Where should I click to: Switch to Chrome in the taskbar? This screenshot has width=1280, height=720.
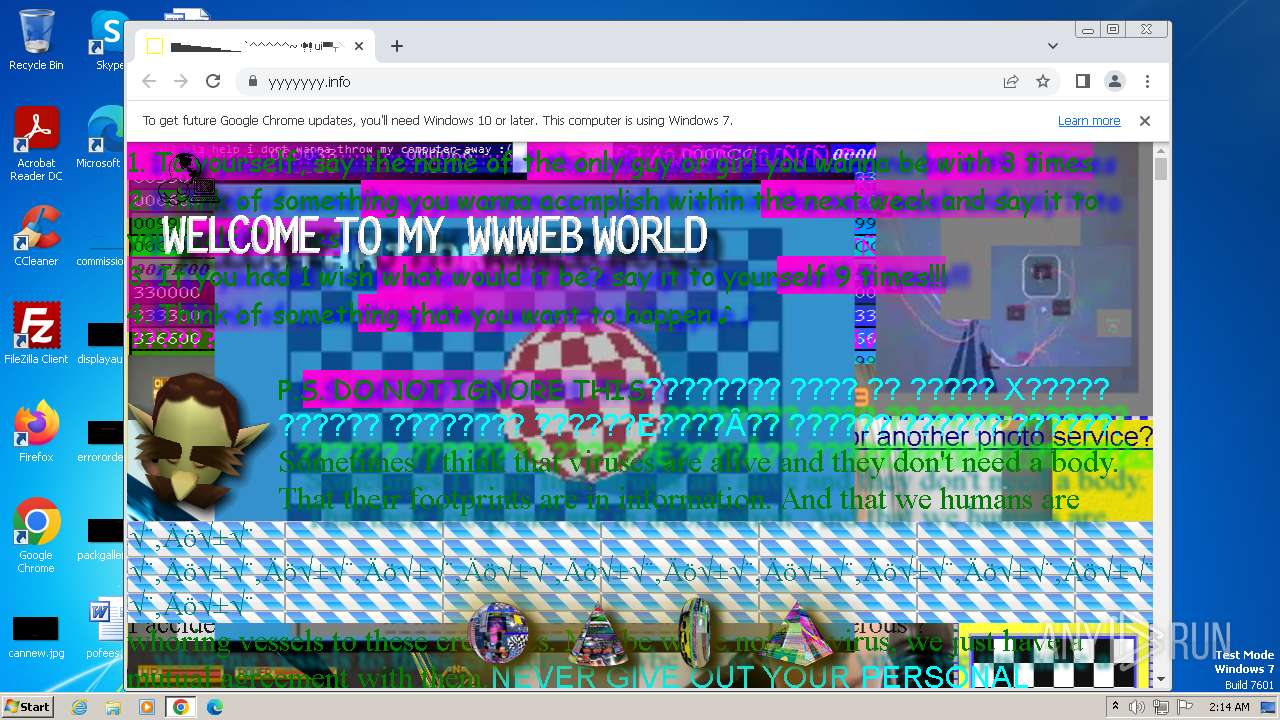coord(180,707)
